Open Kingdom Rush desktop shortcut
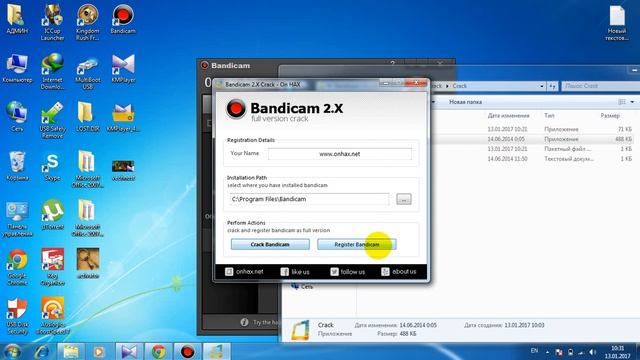 click(x=87, y=22)
